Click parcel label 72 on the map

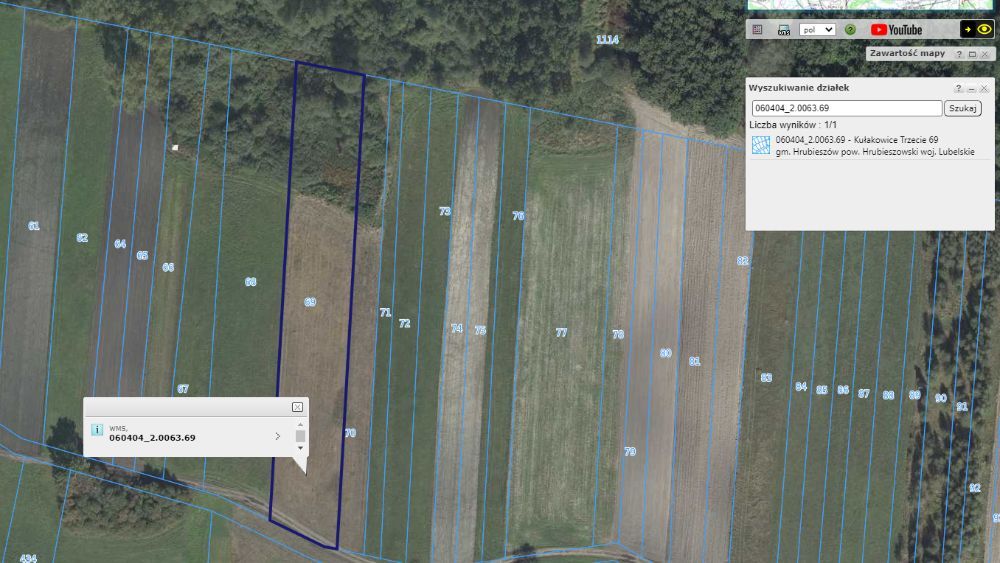[x=404, y=324]
